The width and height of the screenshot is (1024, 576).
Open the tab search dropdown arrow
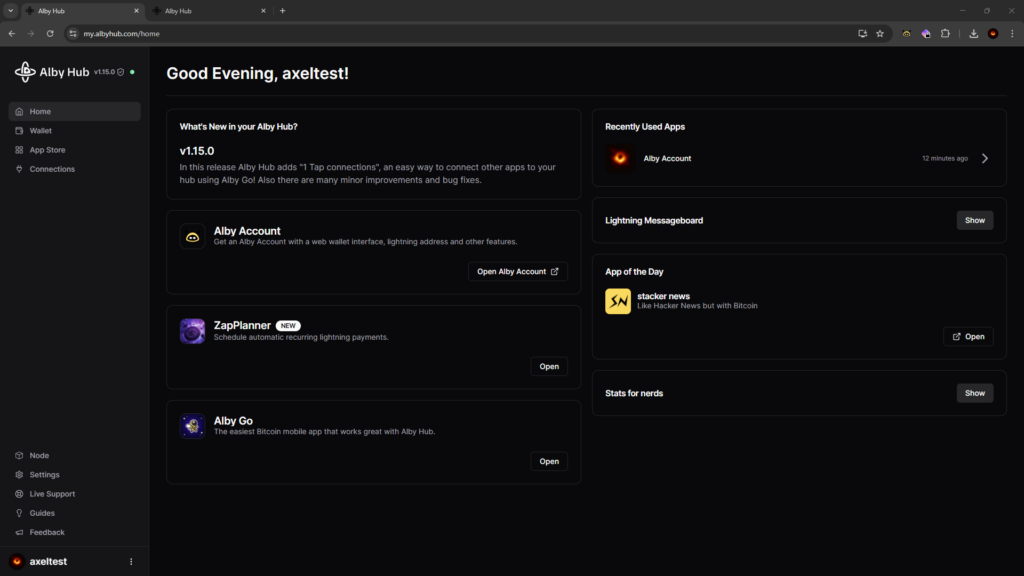coord(10,11)
